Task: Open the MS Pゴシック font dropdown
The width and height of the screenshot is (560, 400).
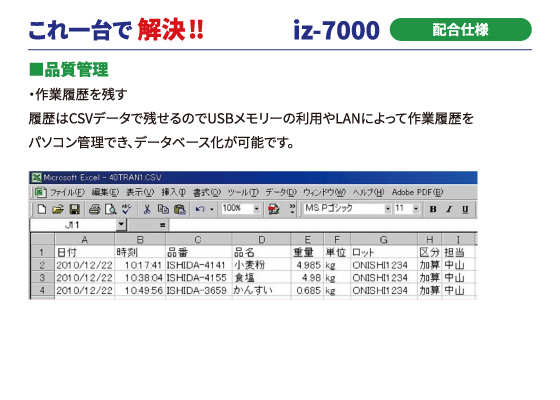Action: pyautogui.click(x=388, y=209)
